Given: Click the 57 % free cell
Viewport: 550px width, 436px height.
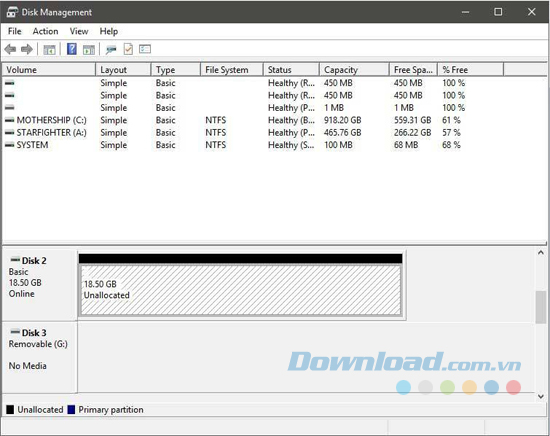Looking at the screenshot, I should [451, 133].
